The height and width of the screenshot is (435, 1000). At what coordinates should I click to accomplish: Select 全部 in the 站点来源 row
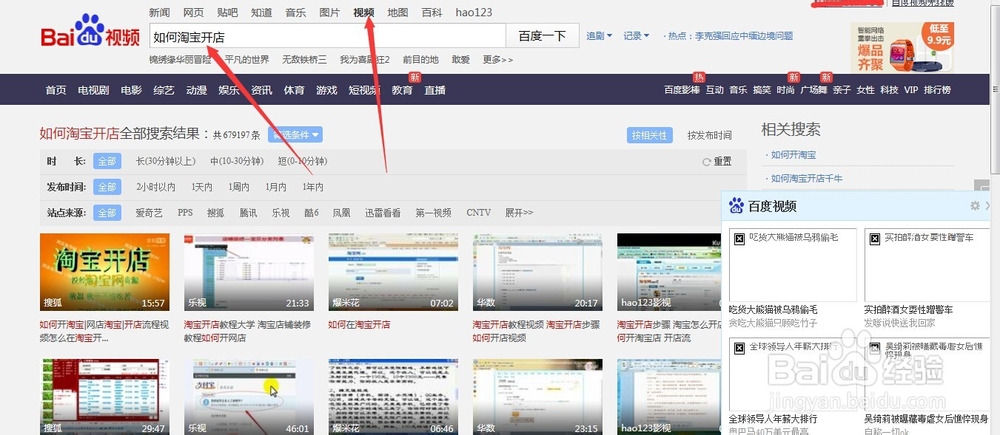(x=107, y=212)
